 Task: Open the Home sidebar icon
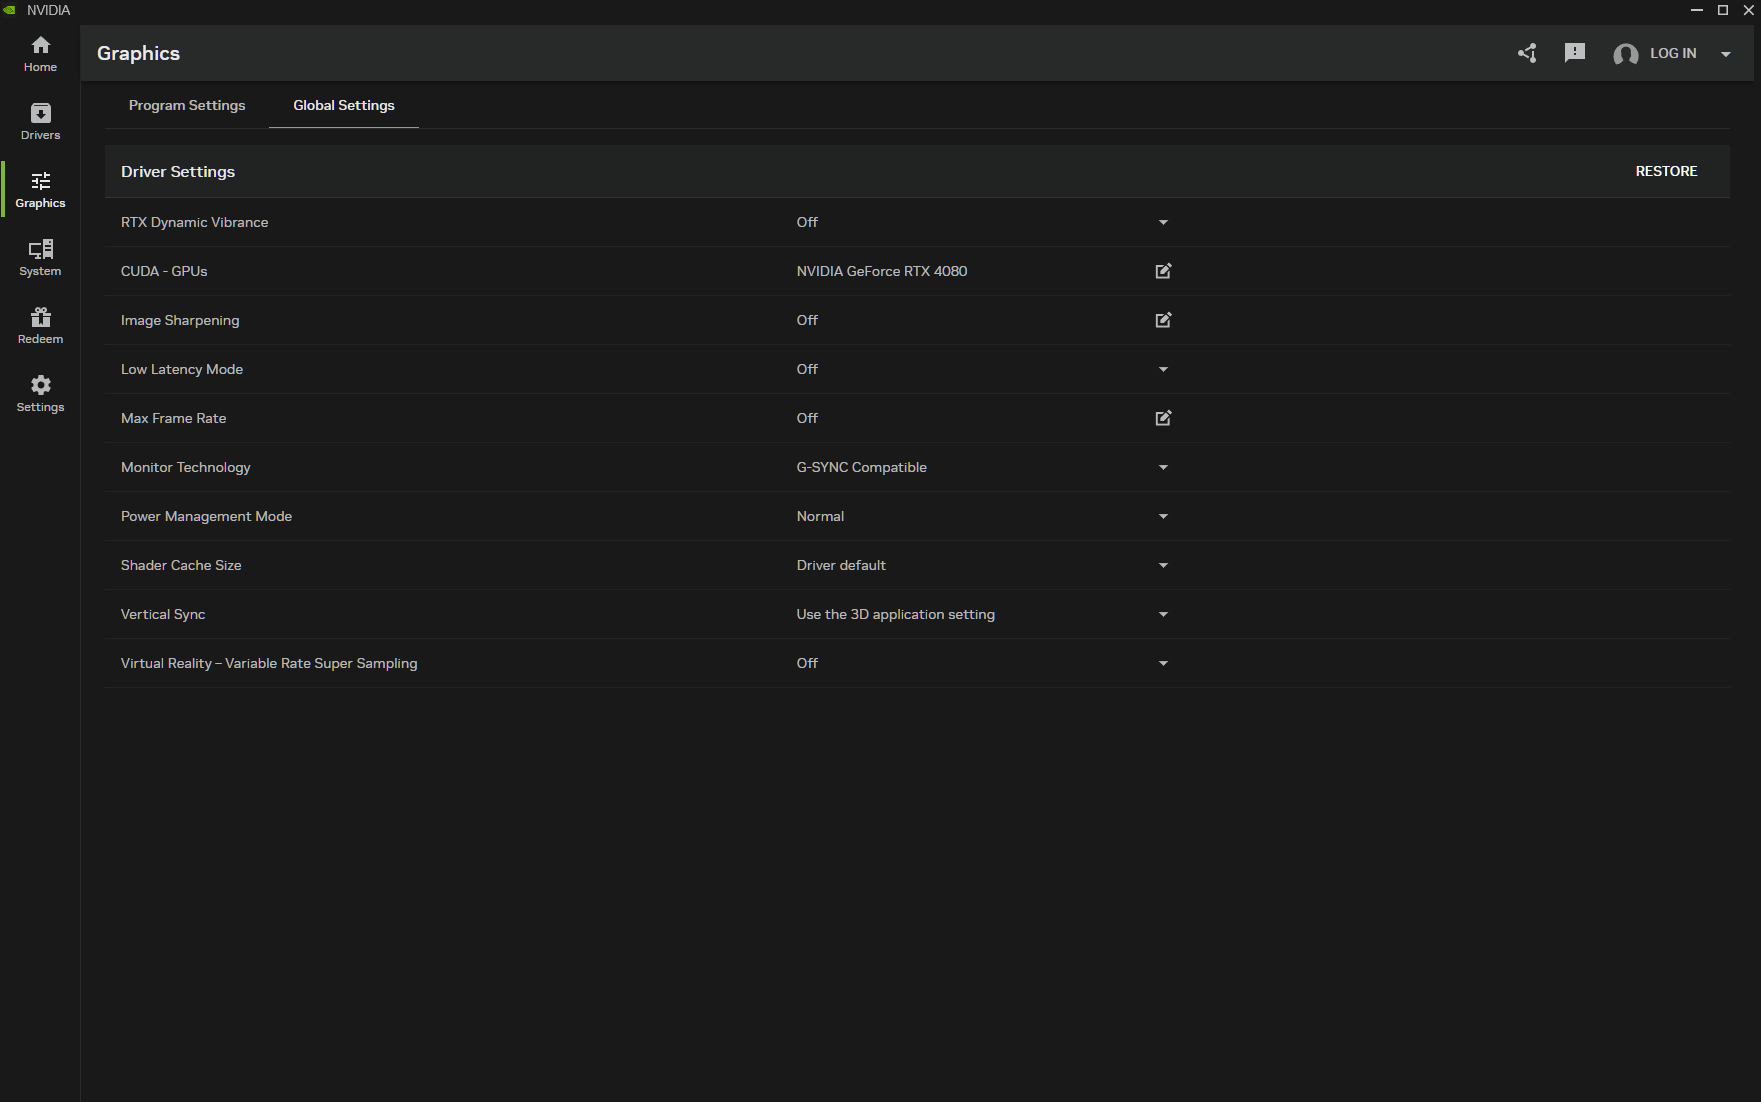[40, 53]
